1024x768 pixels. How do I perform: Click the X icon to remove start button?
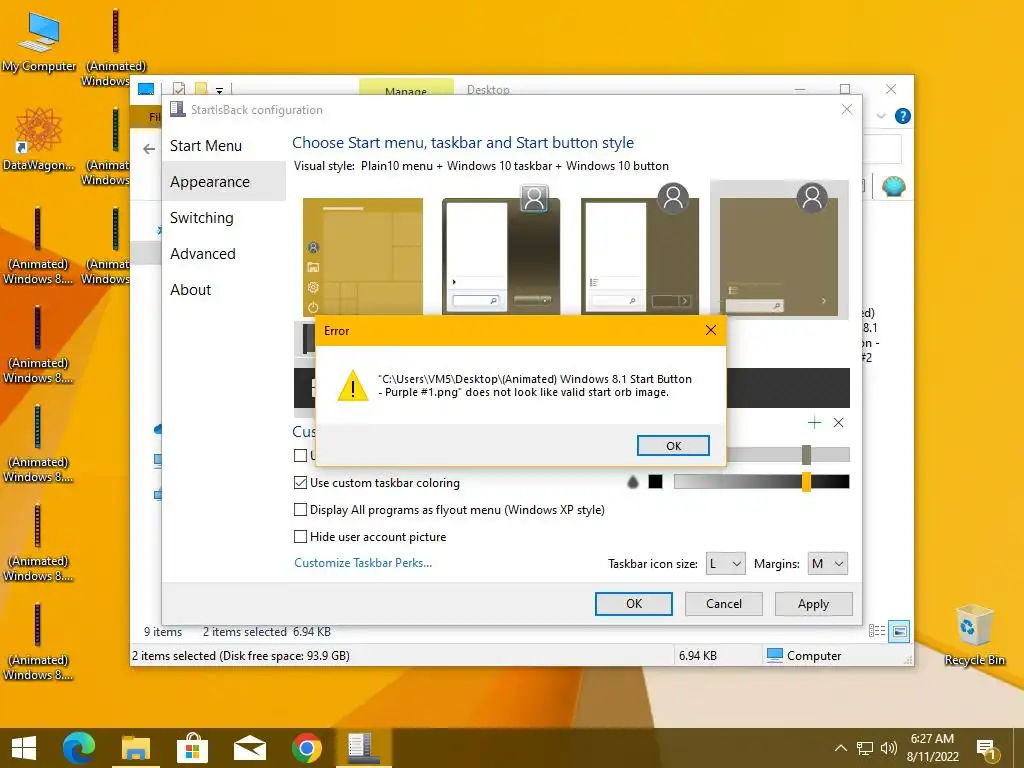click(839, 423)
